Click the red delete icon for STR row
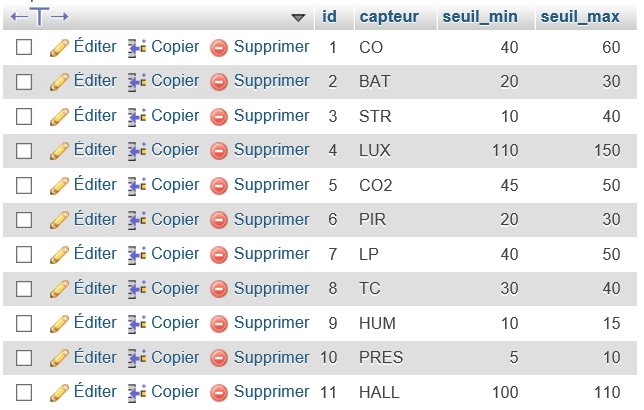 [x=219, y=116]
